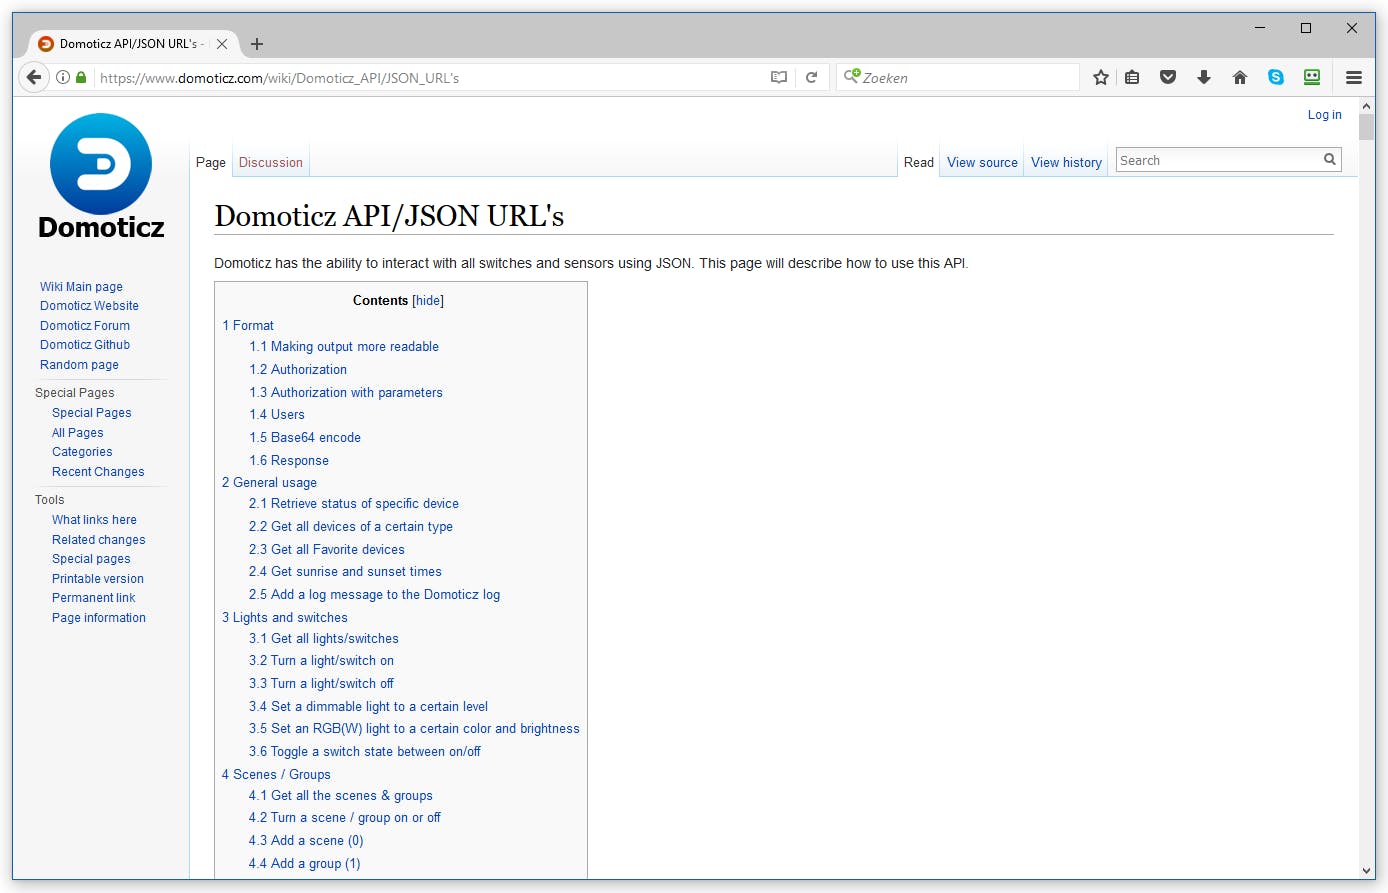Click the Skype toolbar icon
The image size is (1388, 893).
[x=1276, y=77]
